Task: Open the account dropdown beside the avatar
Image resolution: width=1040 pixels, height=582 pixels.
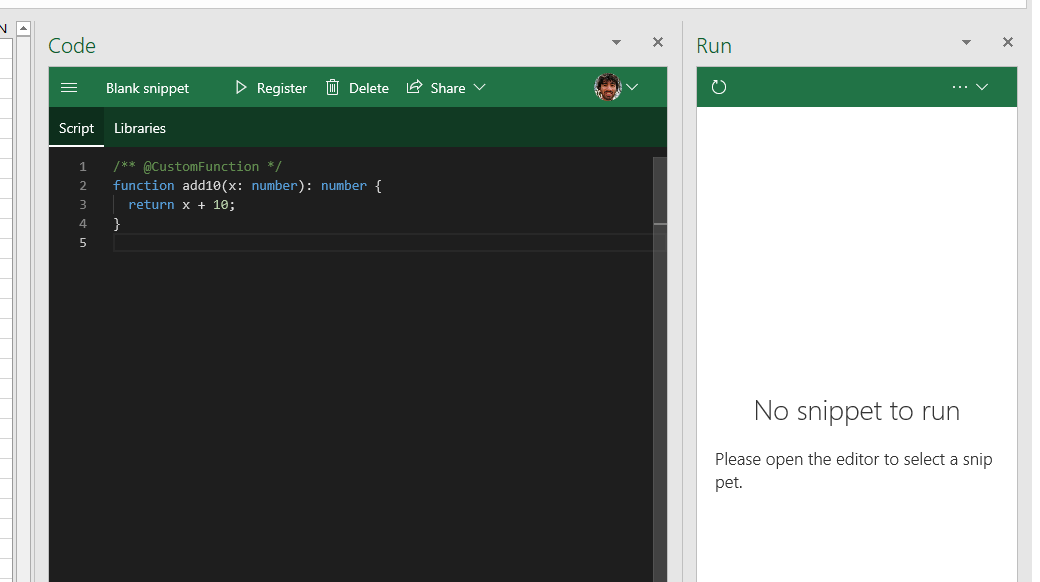Action: tap(633, 87)
